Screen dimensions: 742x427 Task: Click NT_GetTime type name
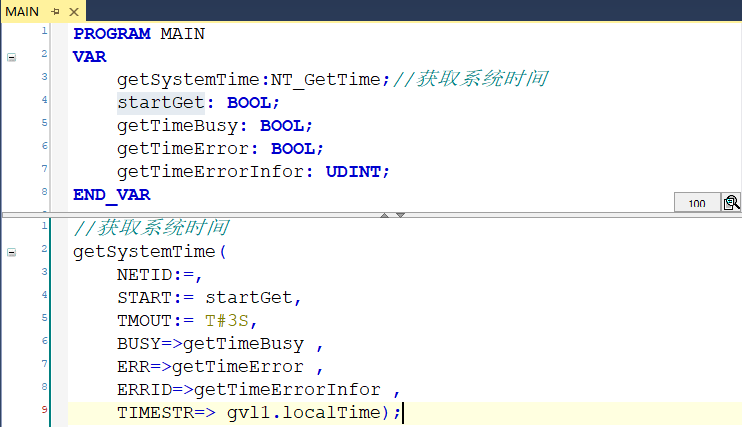[326, 80]
